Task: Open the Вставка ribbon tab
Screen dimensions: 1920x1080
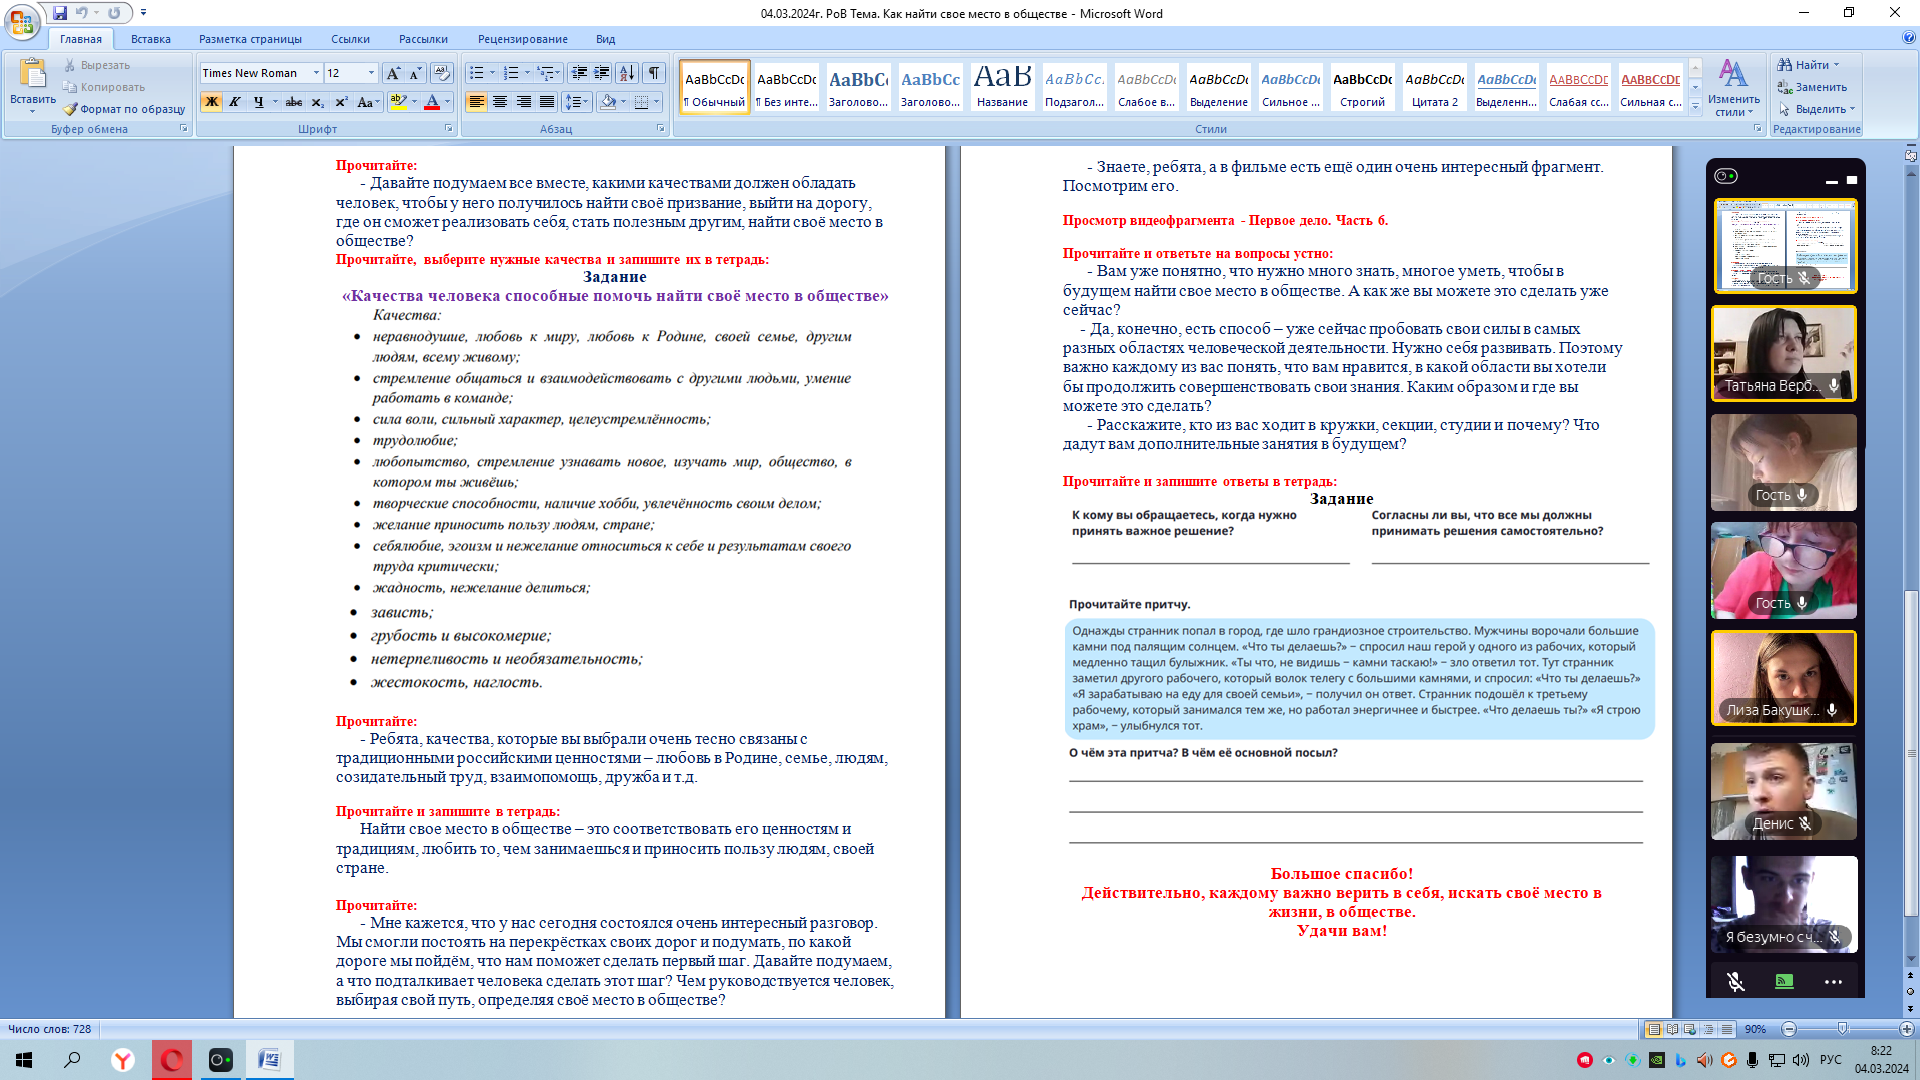Action: (150, 39)
